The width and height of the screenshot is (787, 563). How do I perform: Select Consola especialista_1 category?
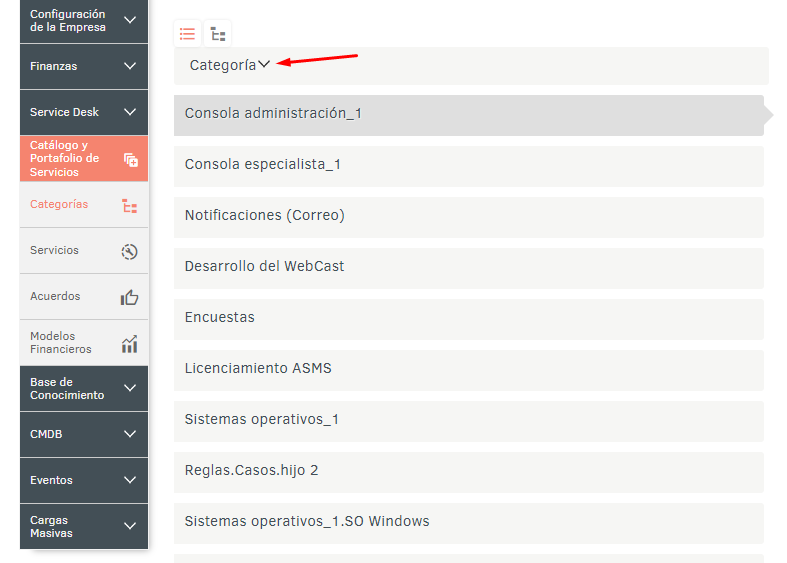click(x=469, y=167)
